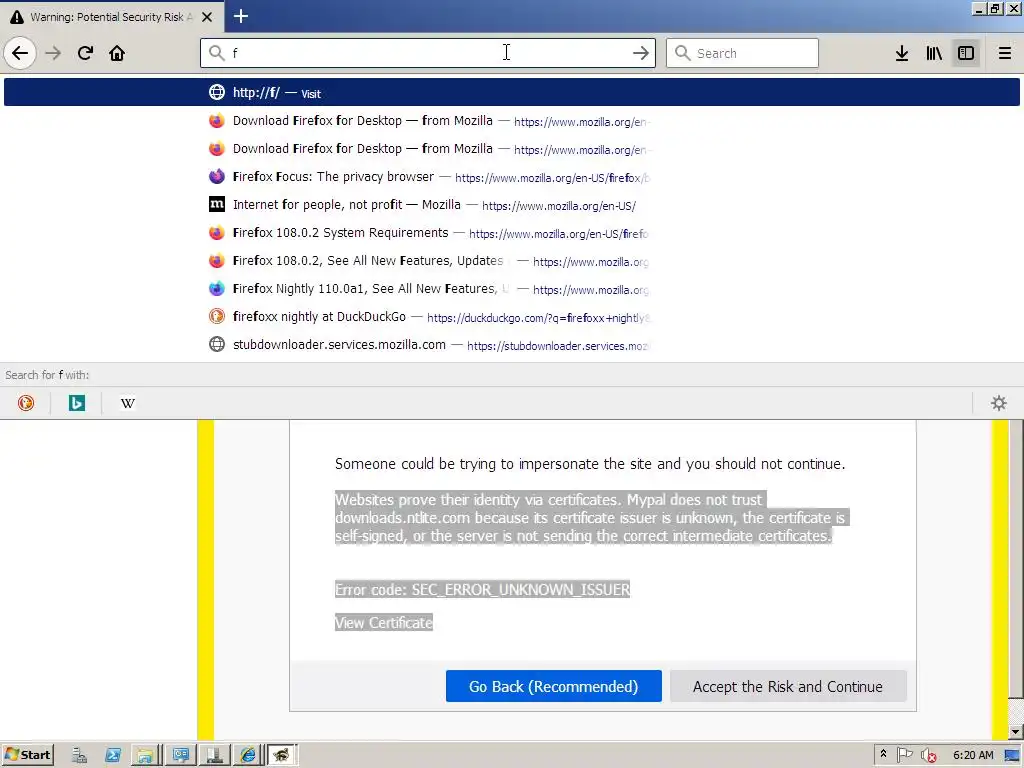The height and width of the screenshot is (768, 1024).
Task: Open Internet Explorer from taskbar
Action: pyautogui.click(x=248, y=756)
